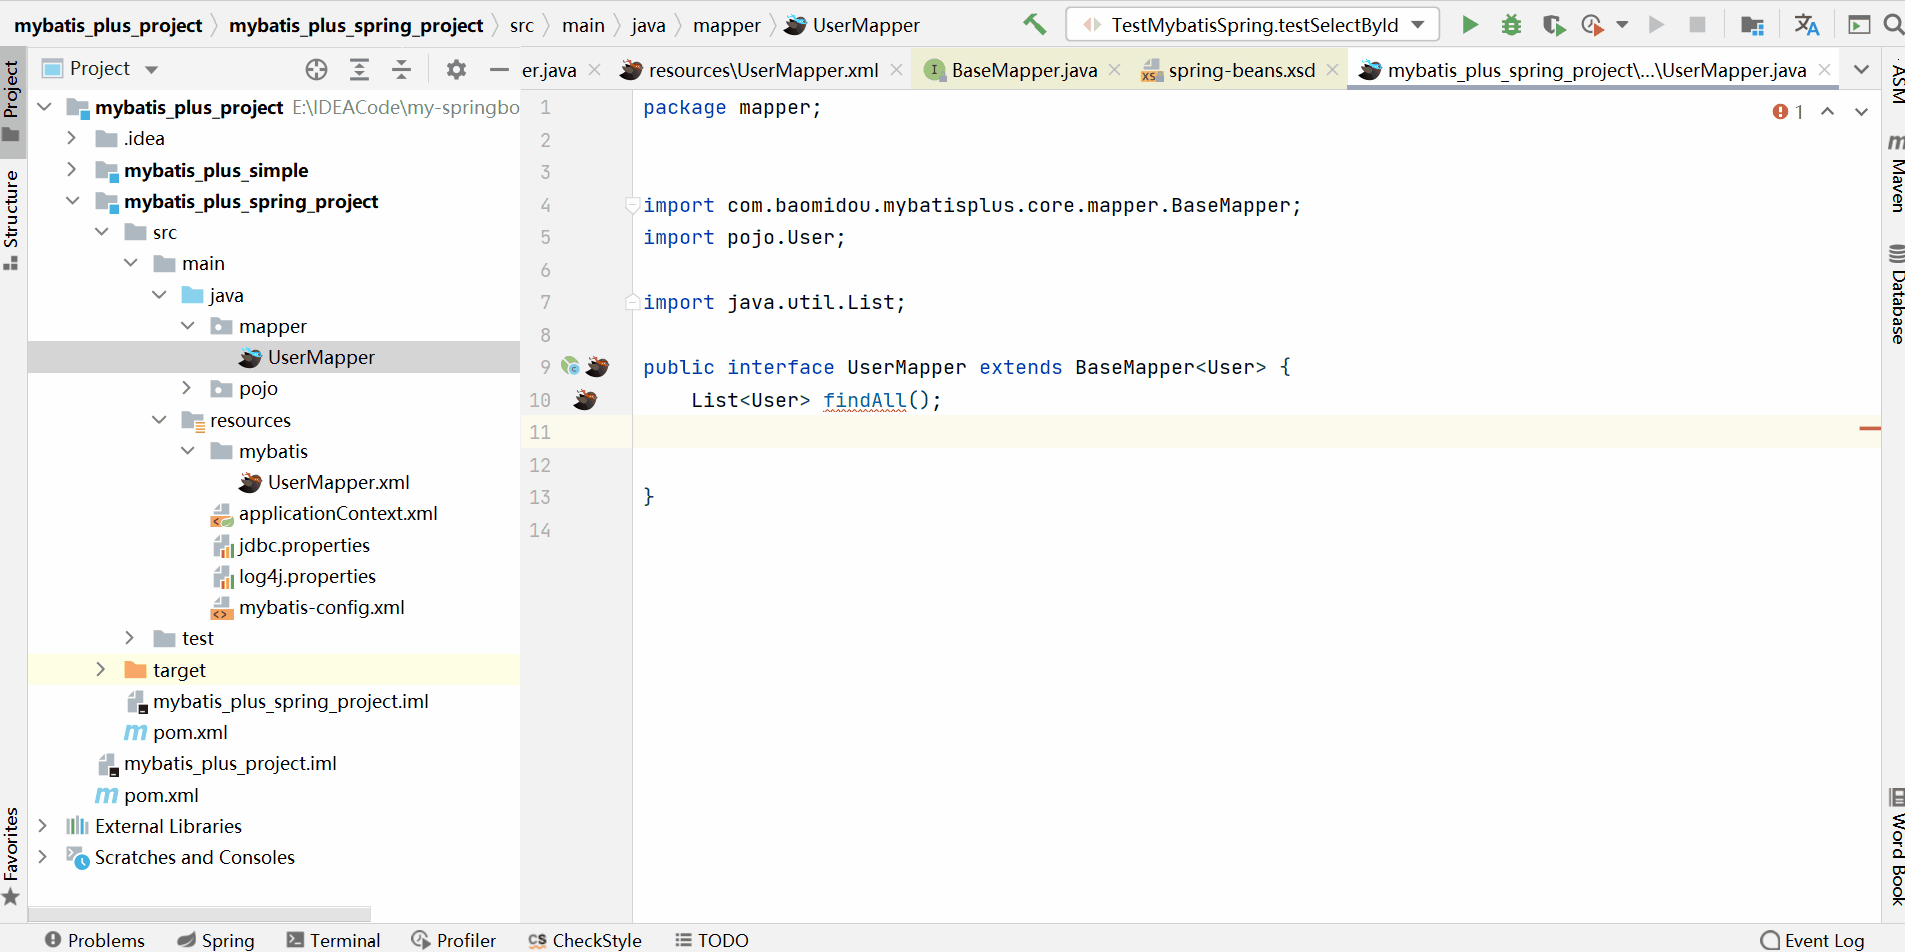Open the Favorites side panel
Image resolution: width=1905 pixels, height=952 pixels.
[x=12, y=856]
